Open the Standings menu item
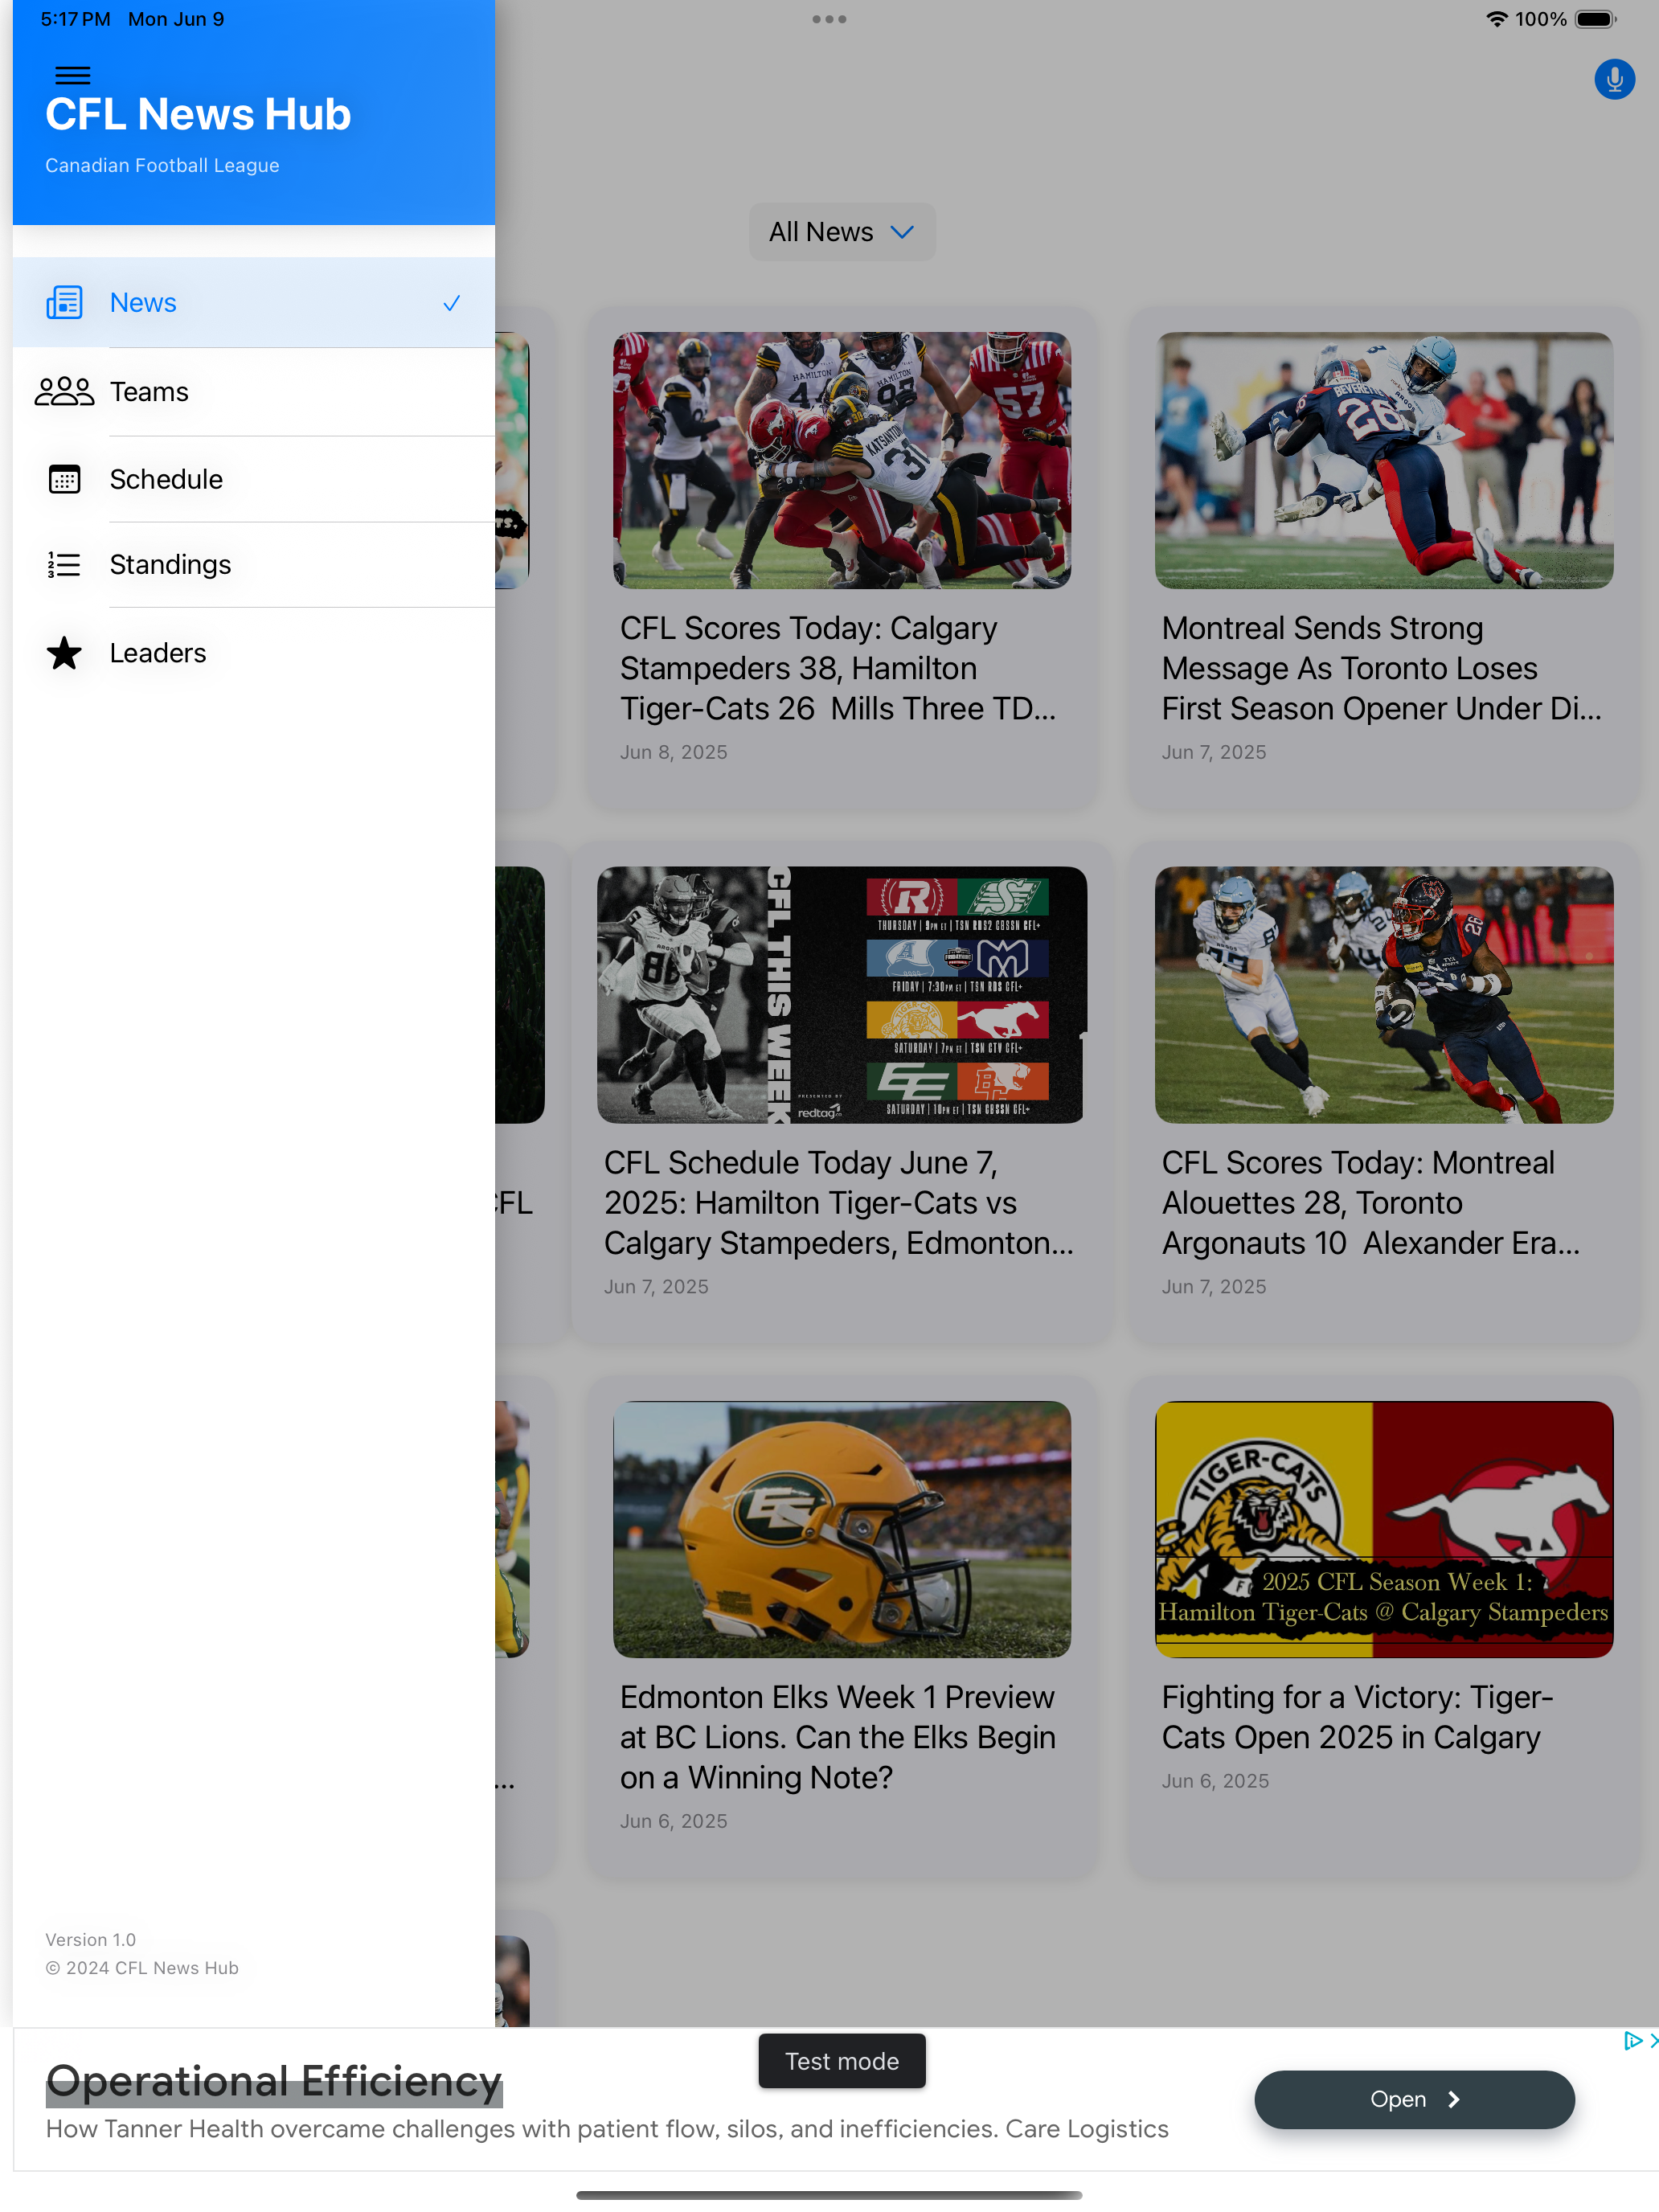This screenshot has height=2212, width=1659. pyautogui.click(x=254, y=565)
